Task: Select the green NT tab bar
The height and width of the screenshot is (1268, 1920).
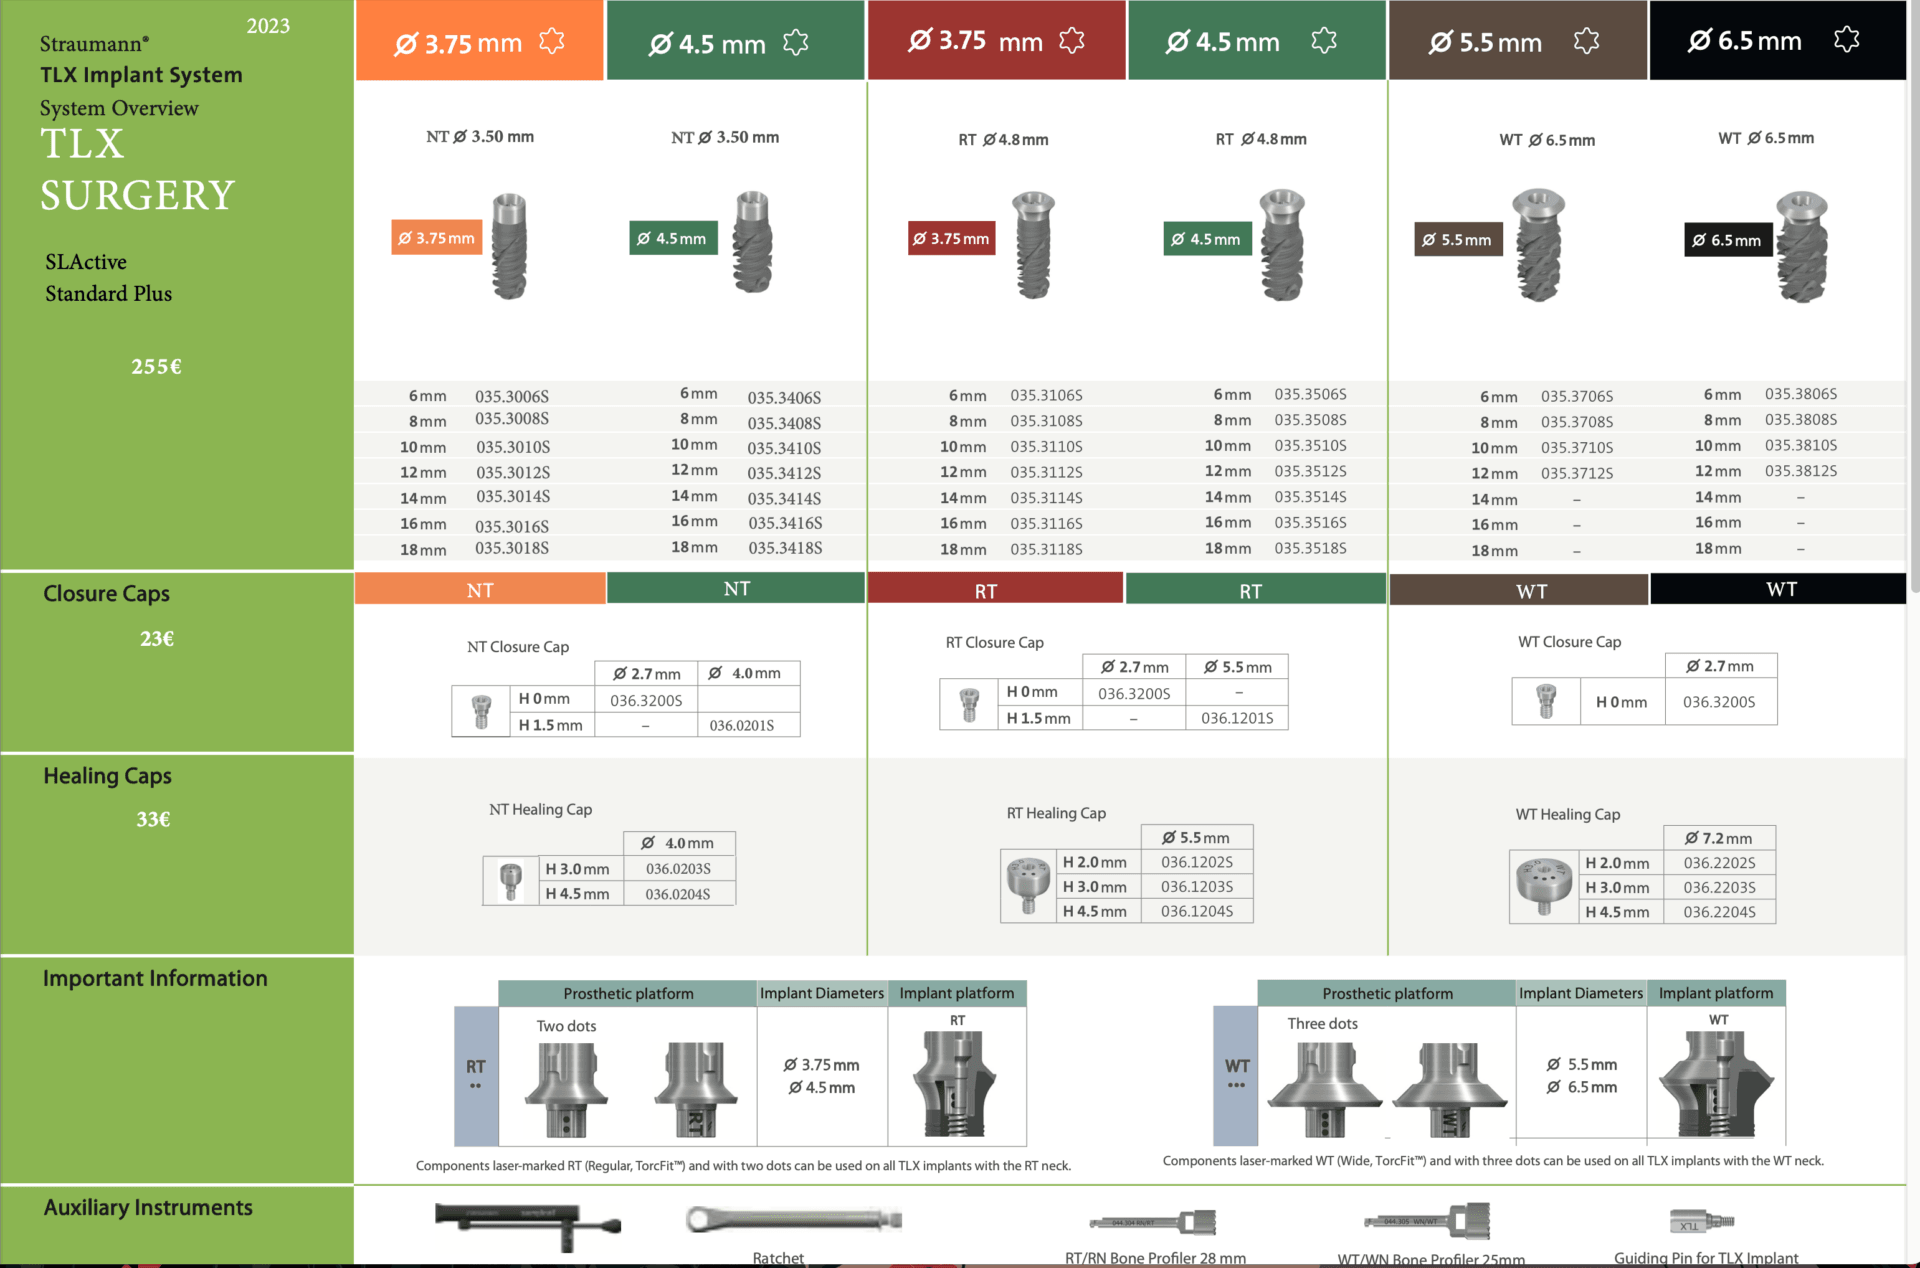Action: pos(736,588)
